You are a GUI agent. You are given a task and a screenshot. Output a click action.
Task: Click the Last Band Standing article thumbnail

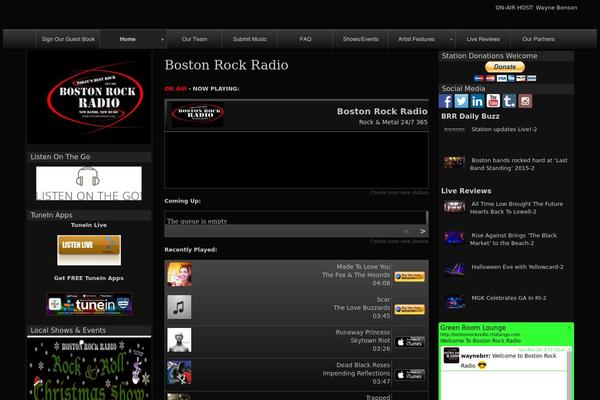(454, 162)
